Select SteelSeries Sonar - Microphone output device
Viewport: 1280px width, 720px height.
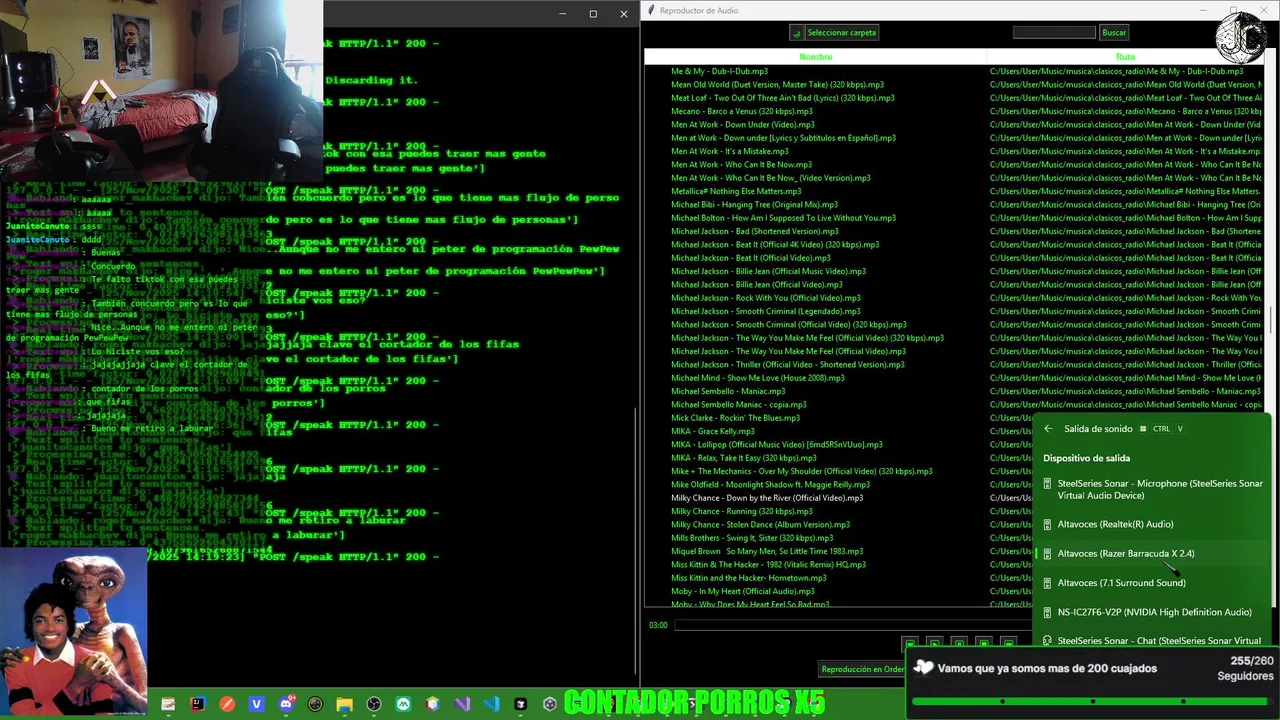1152,489
